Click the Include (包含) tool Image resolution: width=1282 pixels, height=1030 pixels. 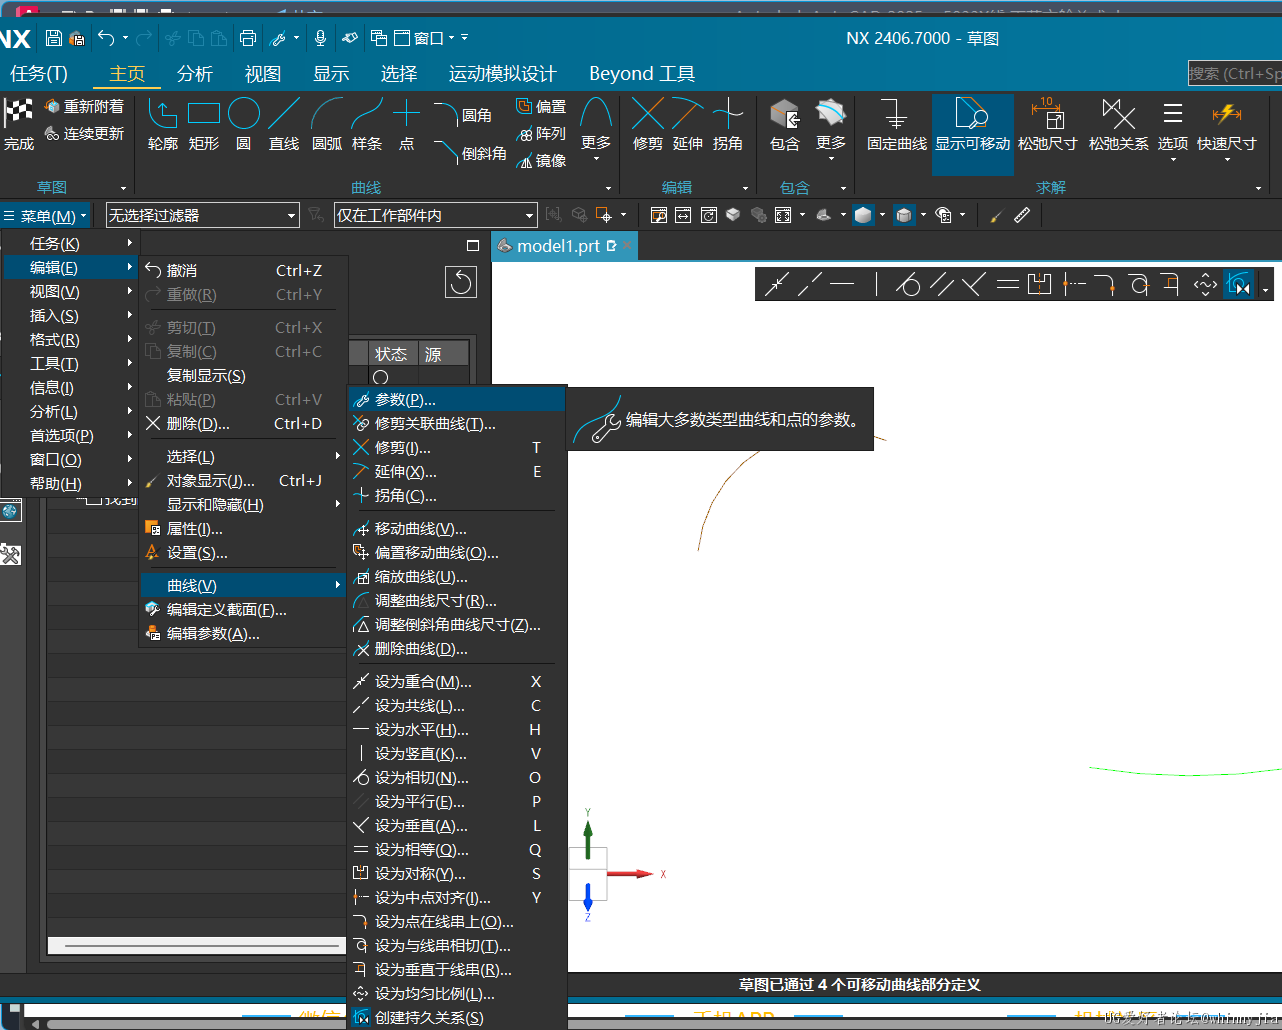pyautogui.click(x=785, y=124)
